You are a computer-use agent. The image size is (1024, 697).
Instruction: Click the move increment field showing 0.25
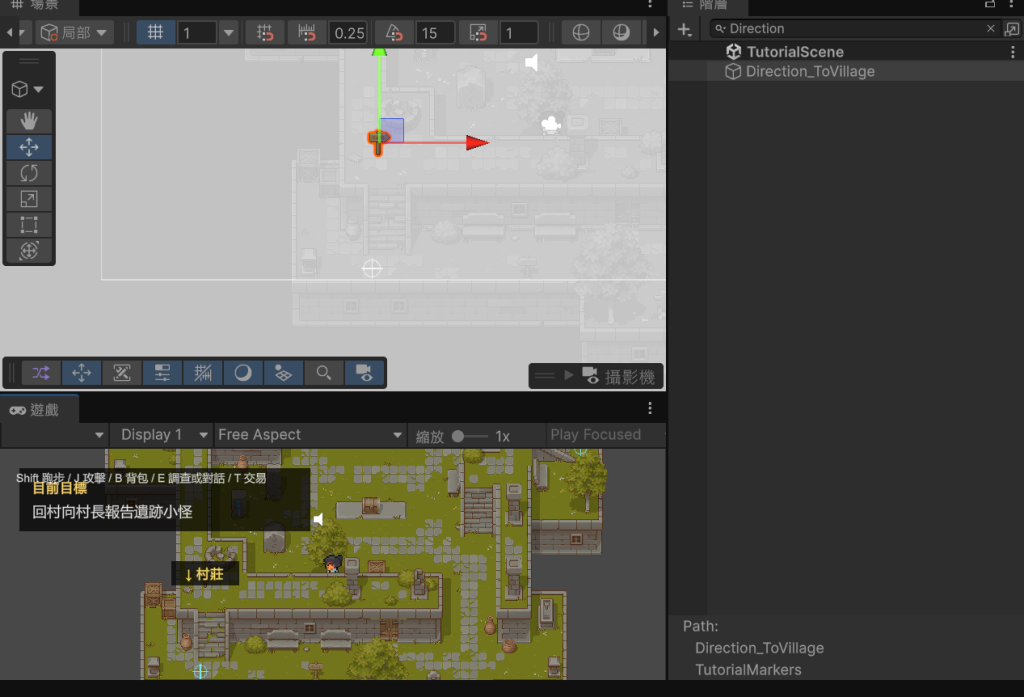[x=349, y=33]
